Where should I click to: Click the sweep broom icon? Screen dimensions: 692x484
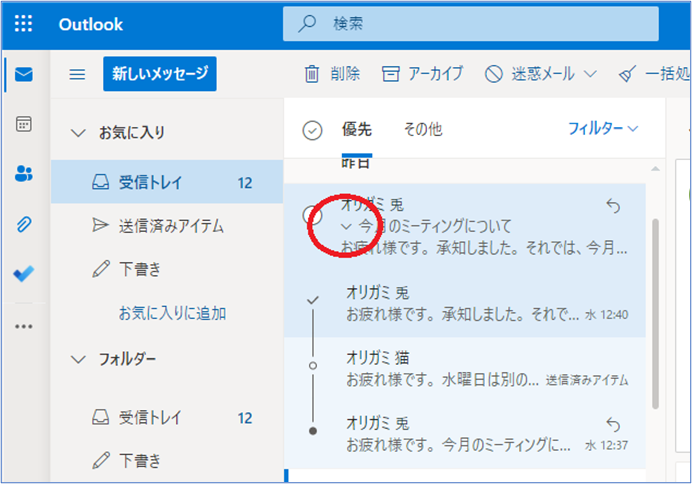point(628,74)
